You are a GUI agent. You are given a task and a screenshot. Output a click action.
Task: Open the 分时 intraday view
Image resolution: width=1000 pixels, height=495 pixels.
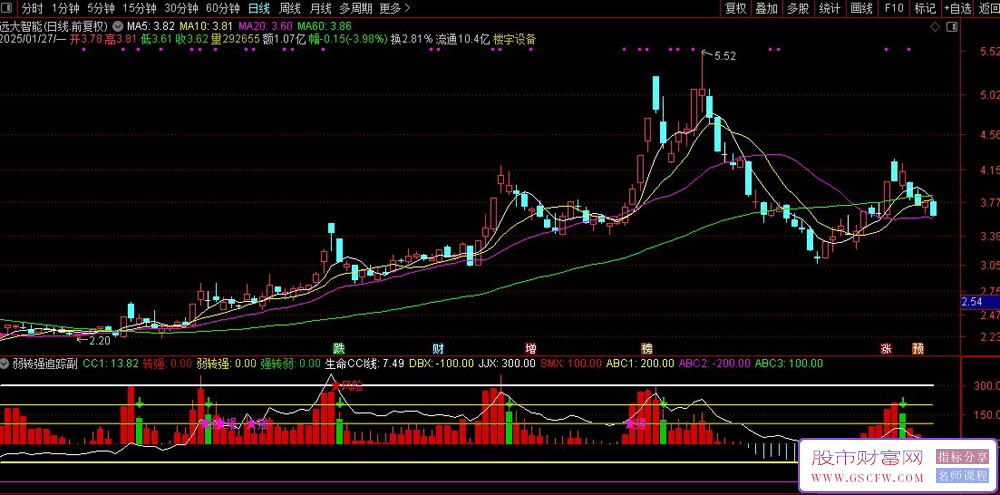[31, 8]
